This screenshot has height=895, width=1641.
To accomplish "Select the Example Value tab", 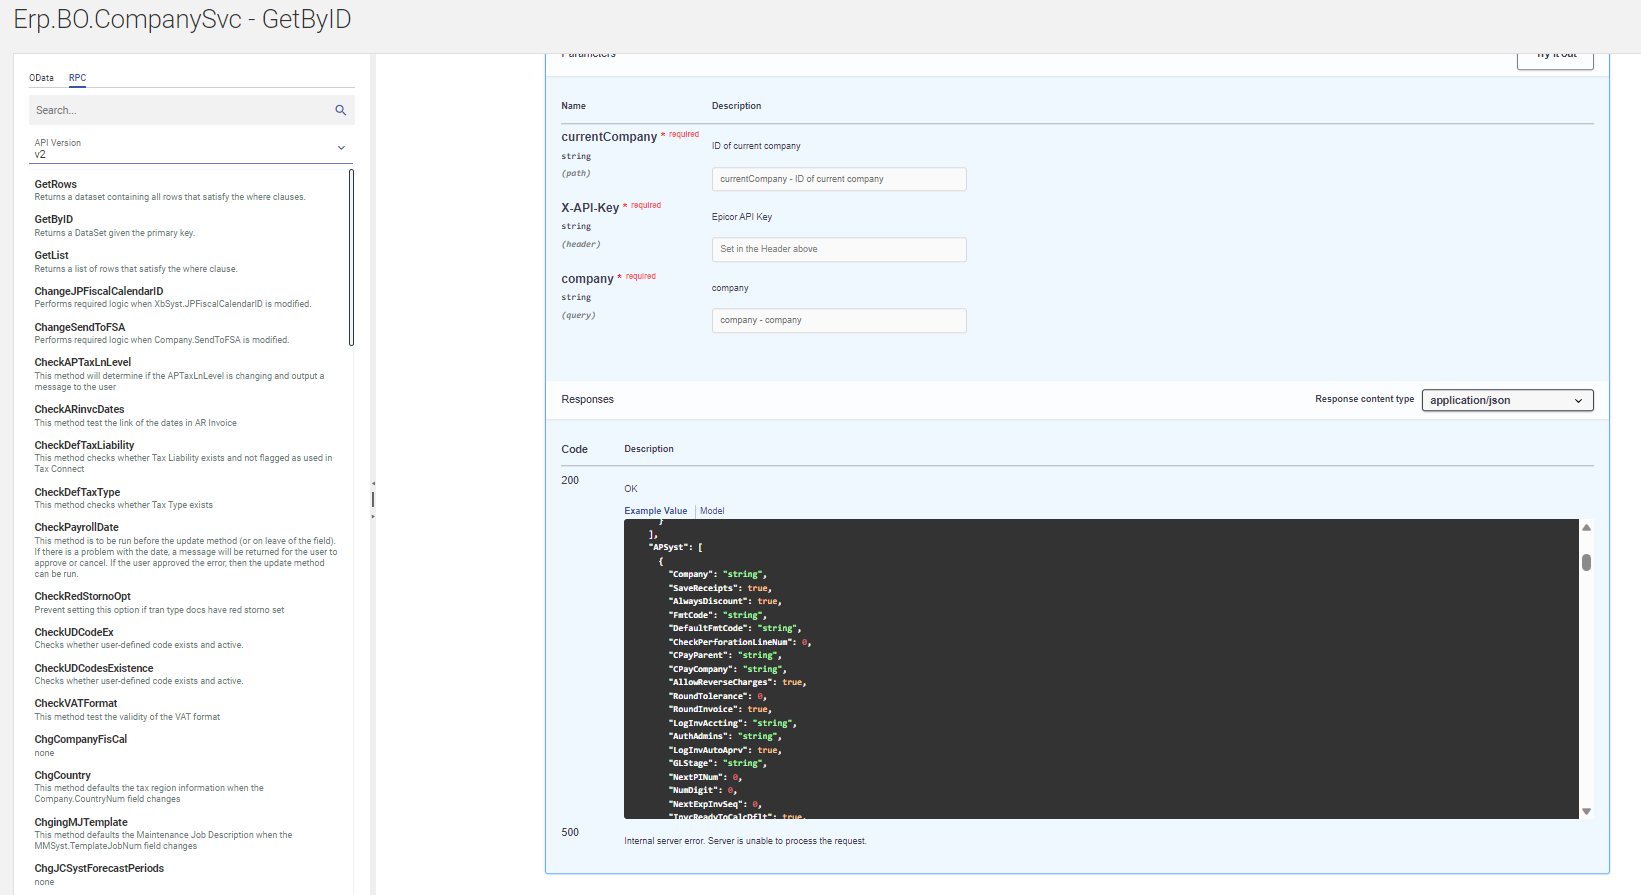I will 655,511.
